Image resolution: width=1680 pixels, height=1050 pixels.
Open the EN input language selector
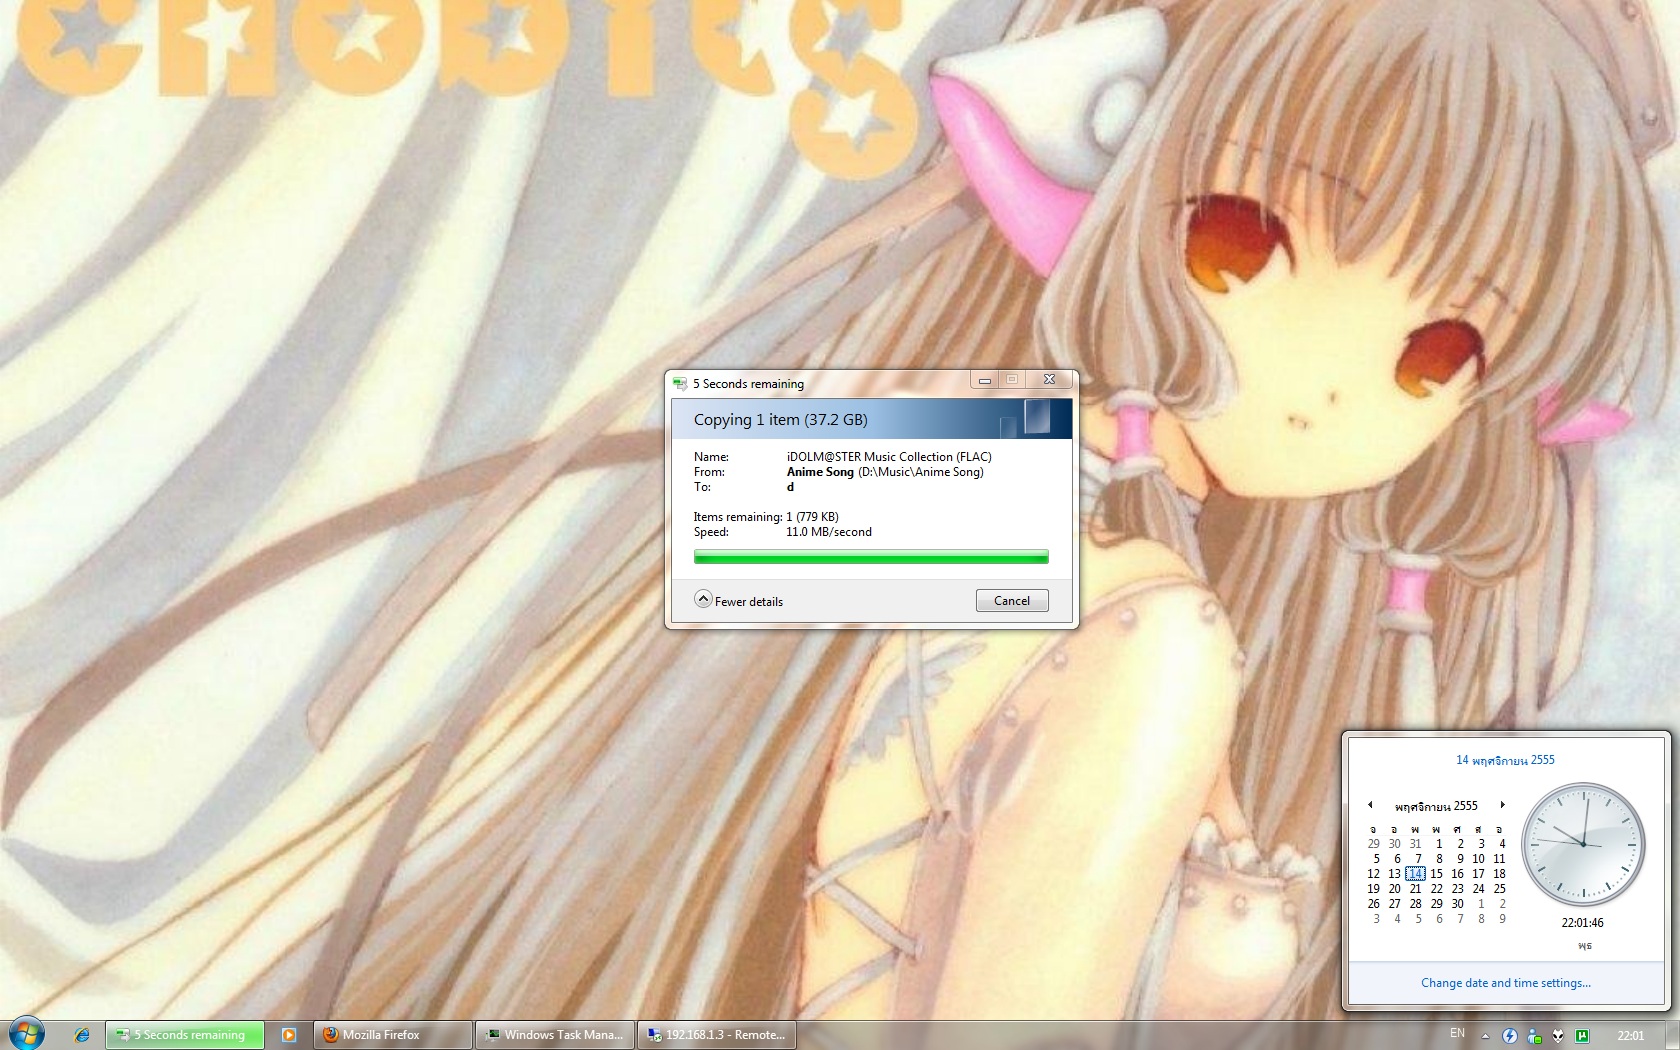[x=1457, y=1034]
